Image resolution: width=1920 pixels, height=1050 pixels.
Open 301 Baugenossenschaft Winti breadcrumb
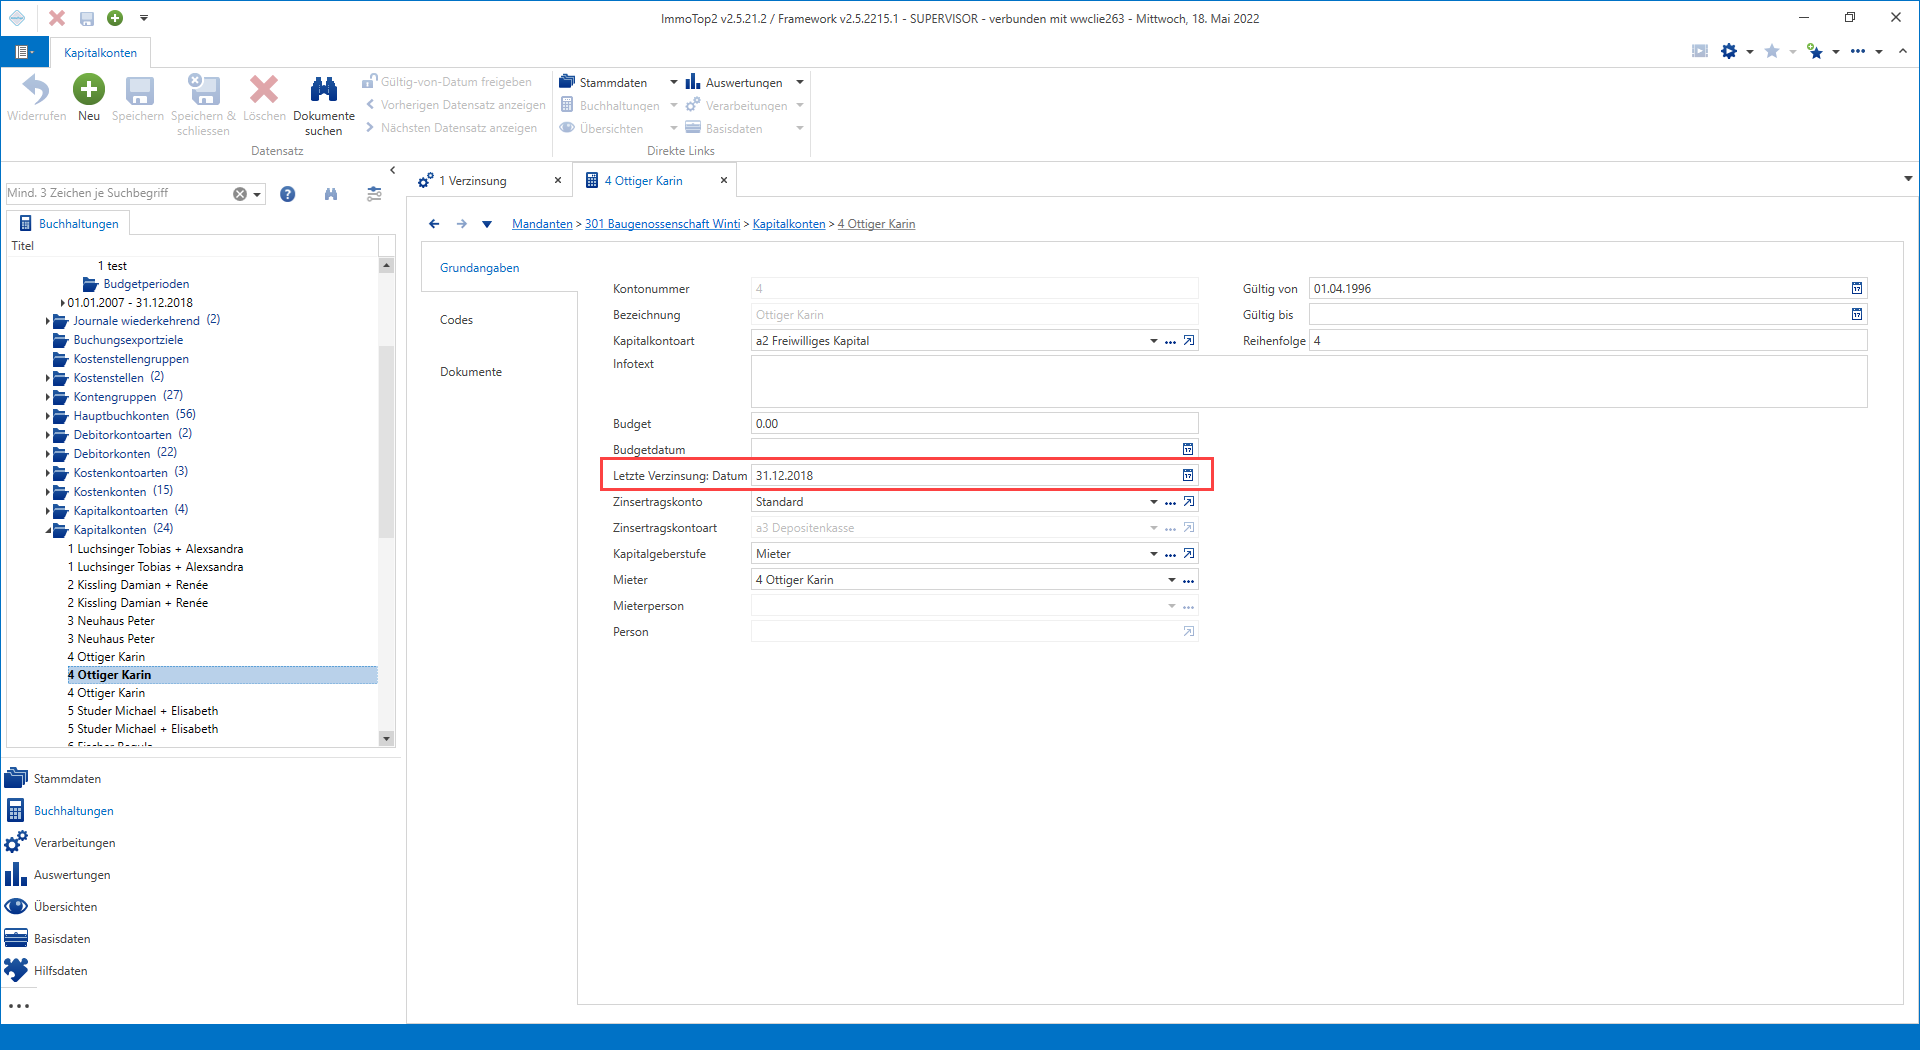point(662,224)
